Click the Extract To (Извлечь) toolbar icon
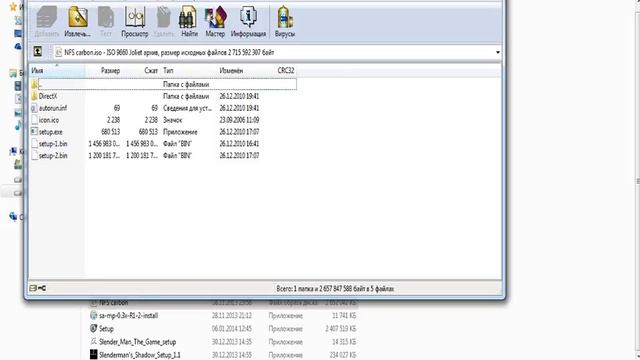This screenshot has height=360, width=640. pyautogui.click(x=78, y=22)
